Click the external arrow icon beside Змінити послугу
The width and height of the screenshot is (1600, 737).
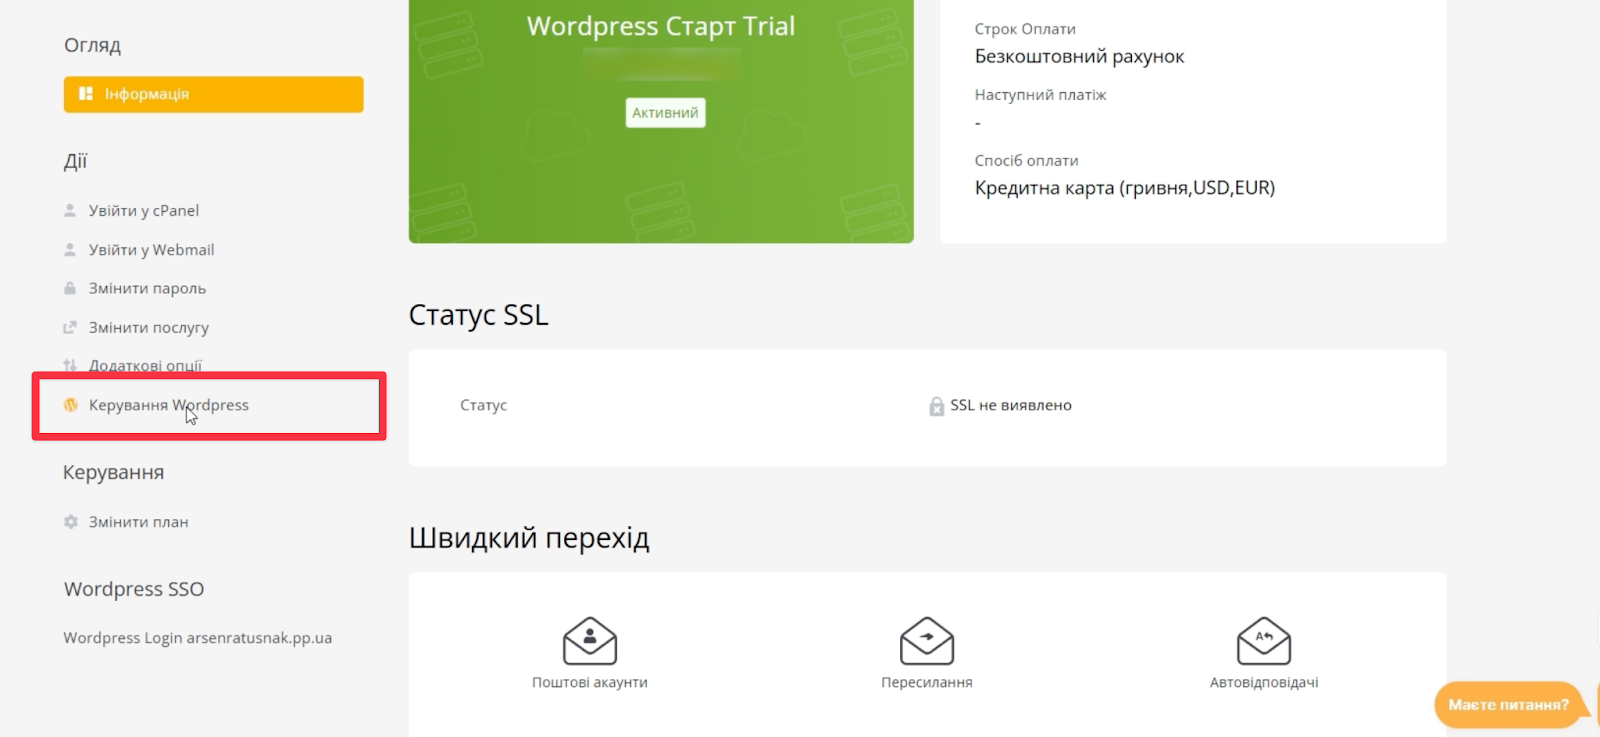(70, 327)
